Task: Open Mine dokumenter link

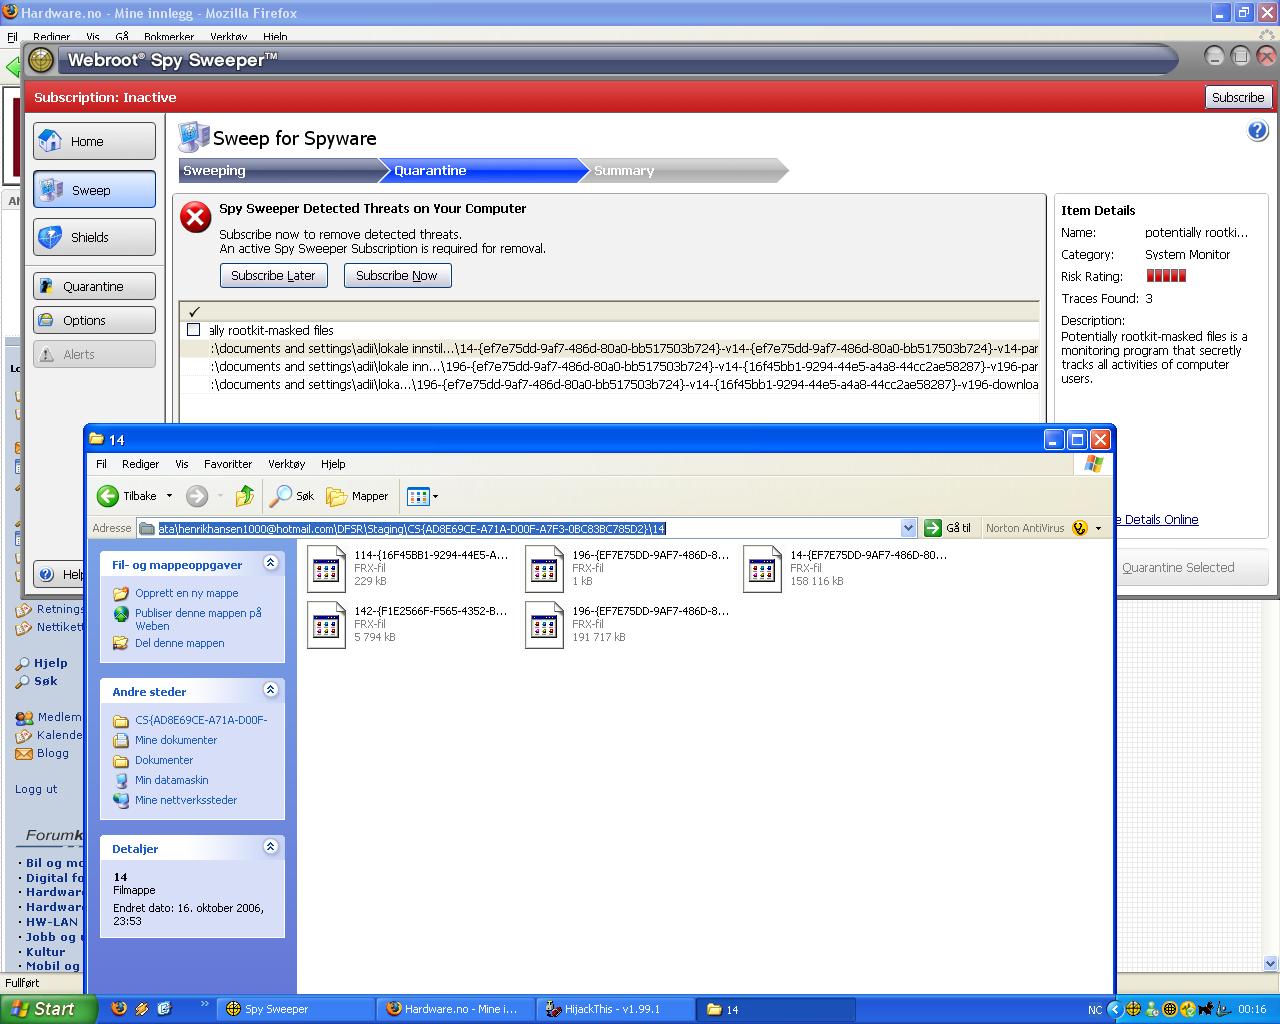Action: click(176, 740)
